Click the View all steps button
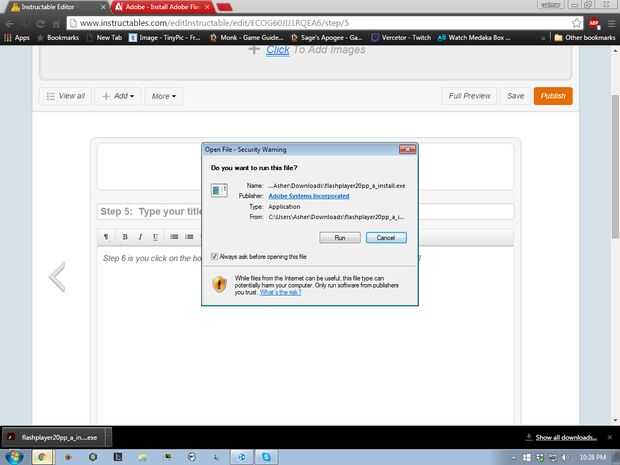Image resolution: width=620 pixels, height=465 pixels. 65,96
